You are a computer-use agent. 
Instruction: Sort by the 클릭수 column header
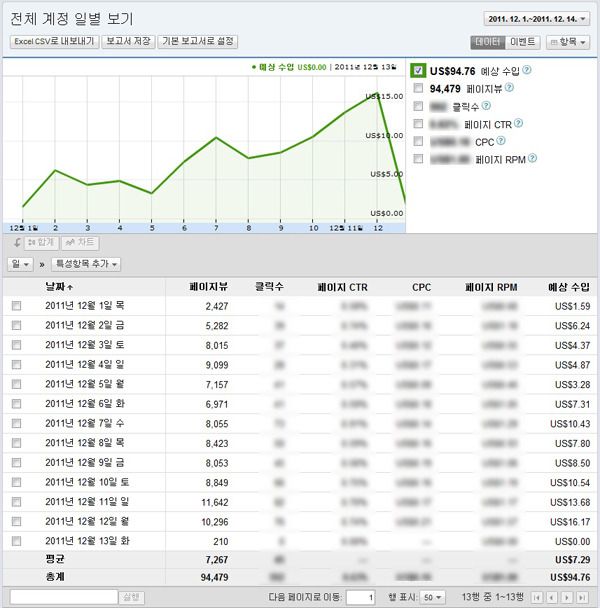tap(269, 287)
